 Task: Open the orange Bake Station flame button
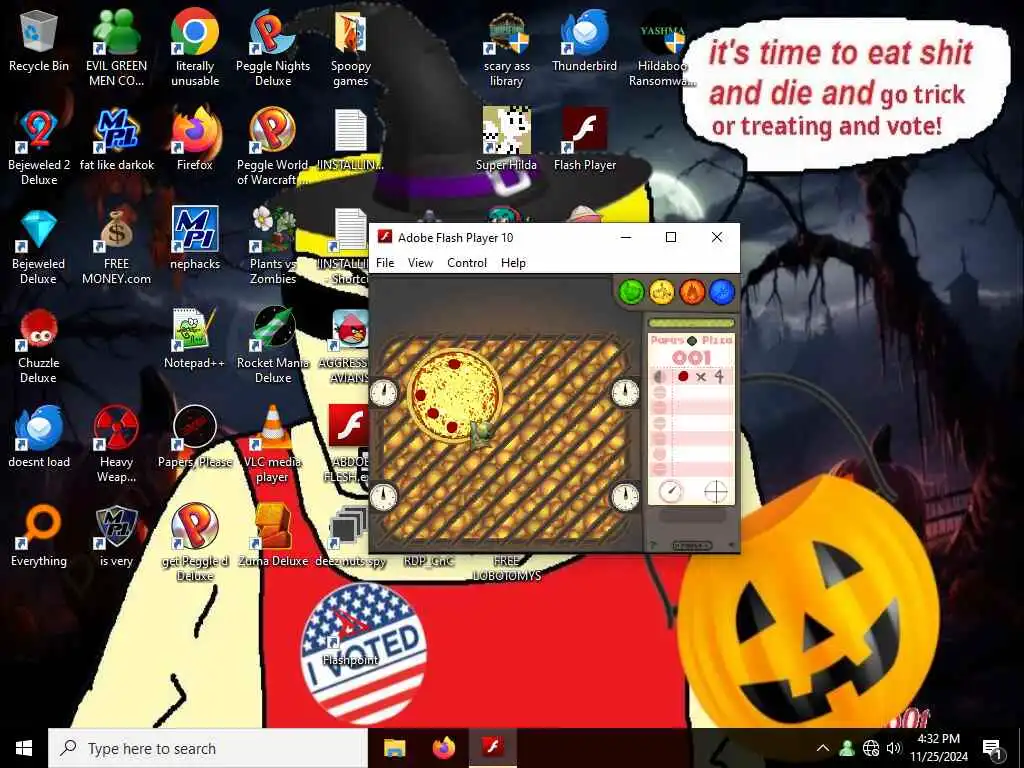tap(692, 292)
